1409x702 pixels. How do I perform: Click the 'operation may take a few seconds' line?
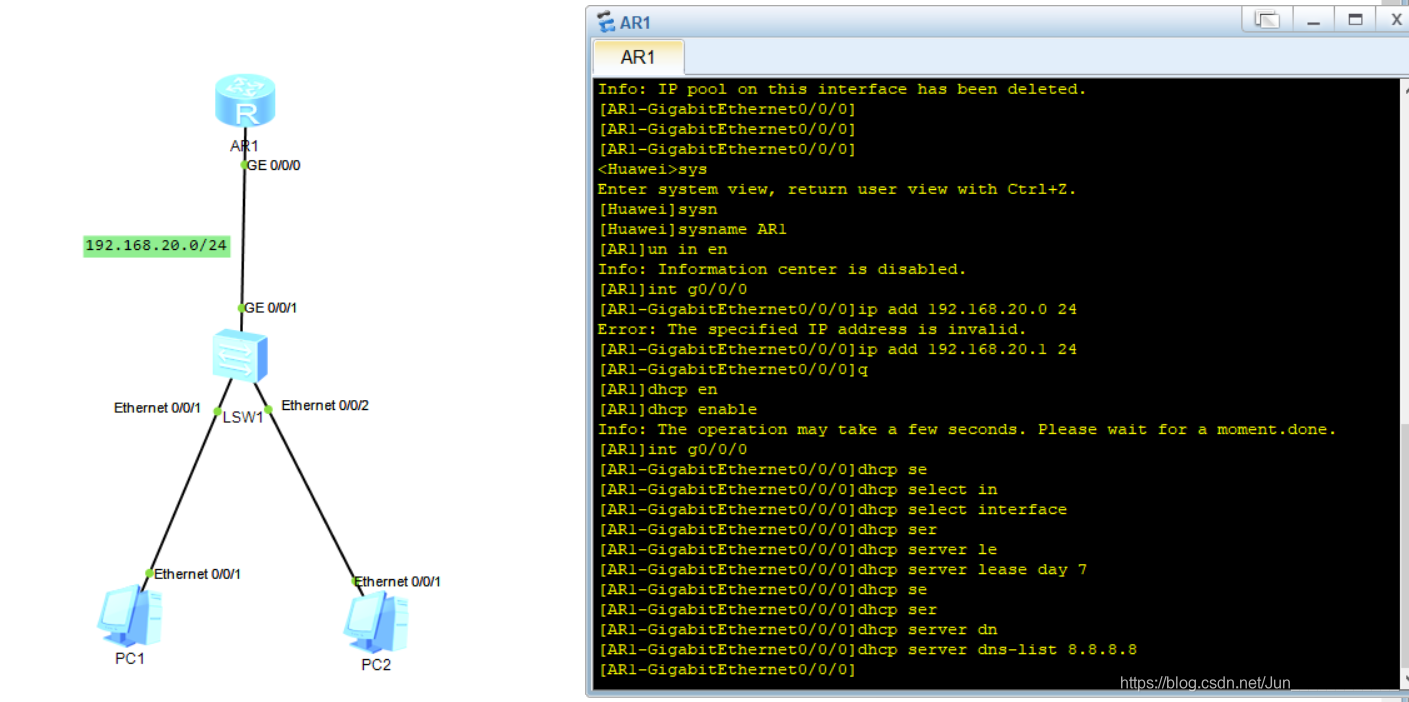click(967, 429)
